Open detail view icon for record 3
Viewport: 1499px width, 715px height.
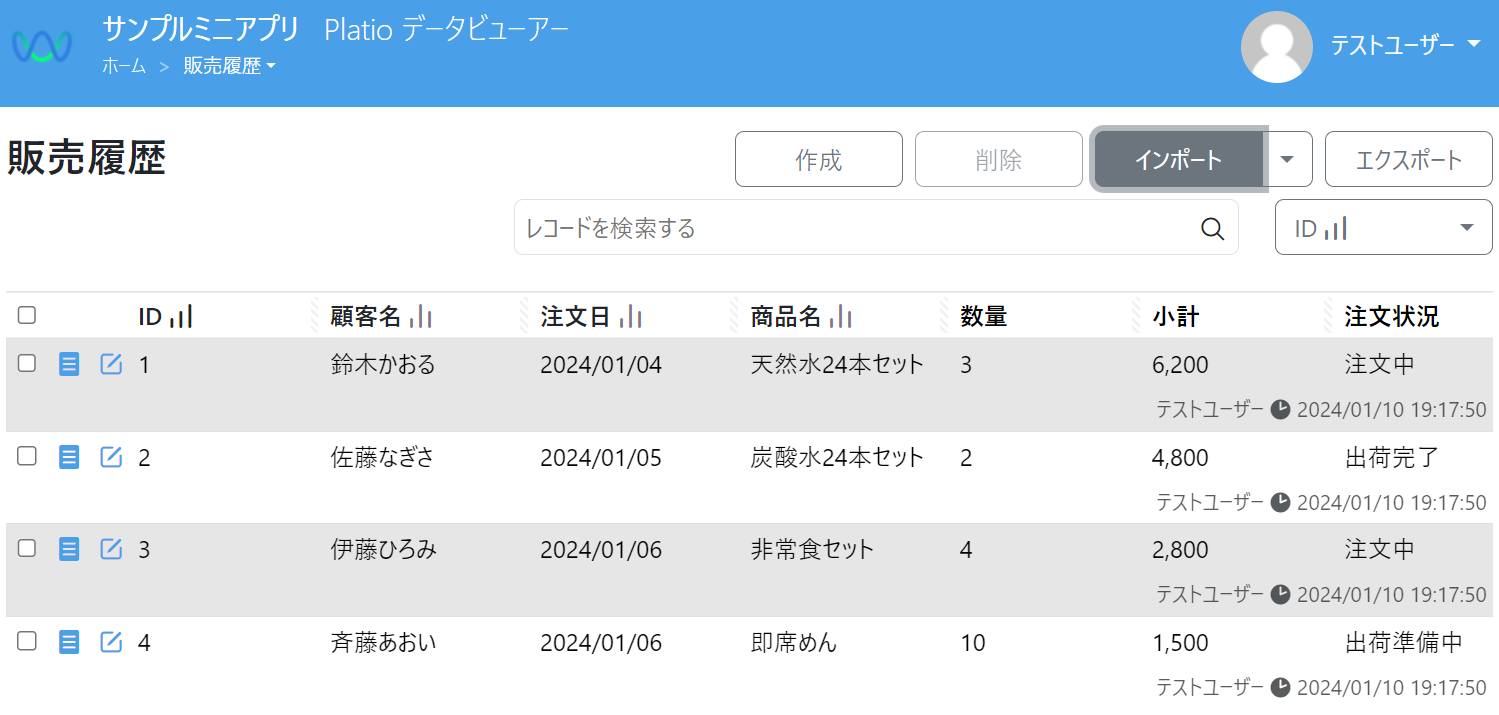tap(69, 549)
